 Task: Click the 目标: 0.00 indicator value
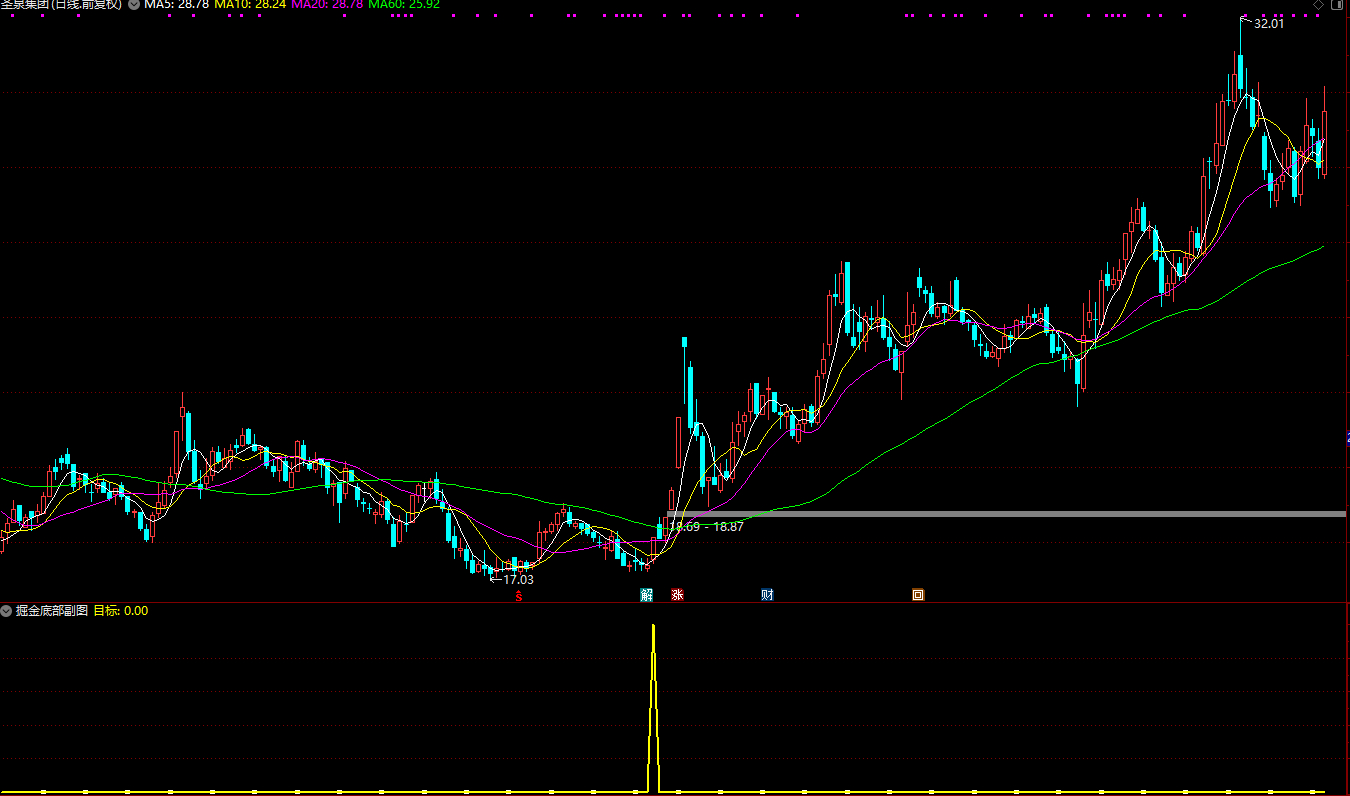click(120, 610)
